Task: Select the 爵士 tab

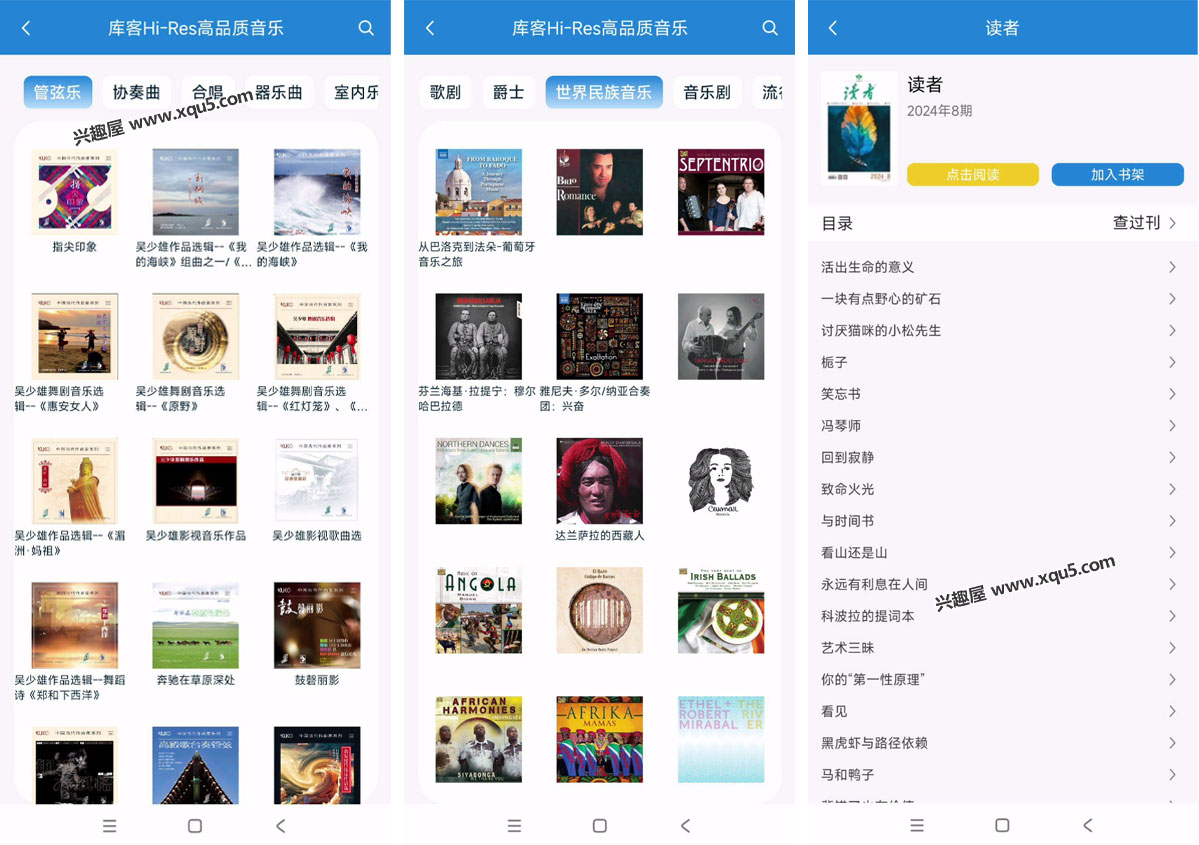Action: pyautogui.click(x=509, y=93)
